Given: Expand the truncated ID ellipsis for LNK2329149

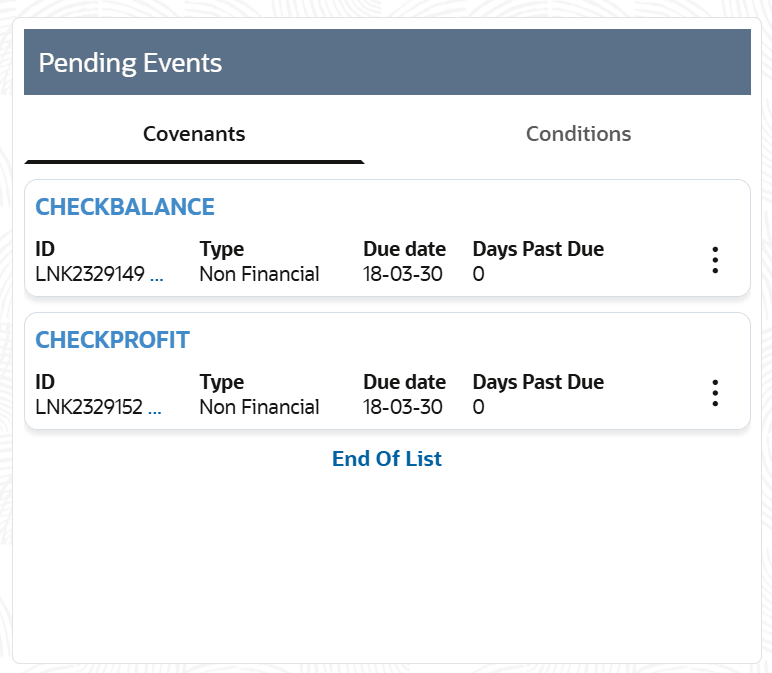Looking at the screenshot, I should [157, 275].
